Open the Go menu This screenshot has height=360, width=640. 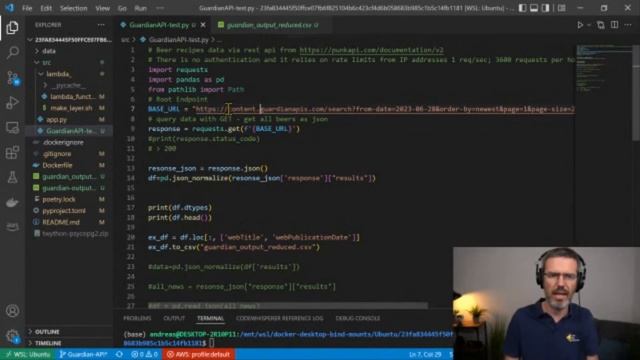click(122, 8)
